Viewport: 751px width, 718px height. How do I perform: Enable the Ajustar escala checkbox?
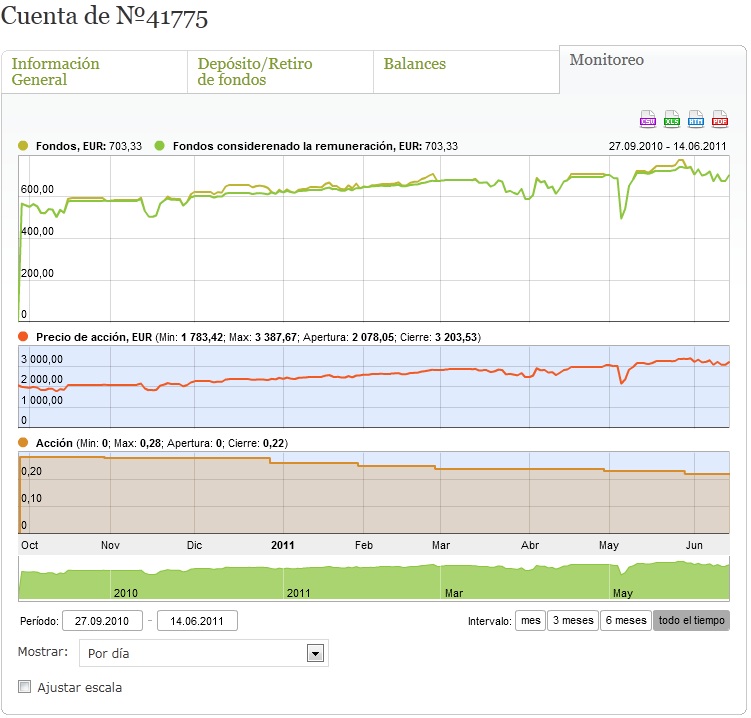[x=24, y=686]
